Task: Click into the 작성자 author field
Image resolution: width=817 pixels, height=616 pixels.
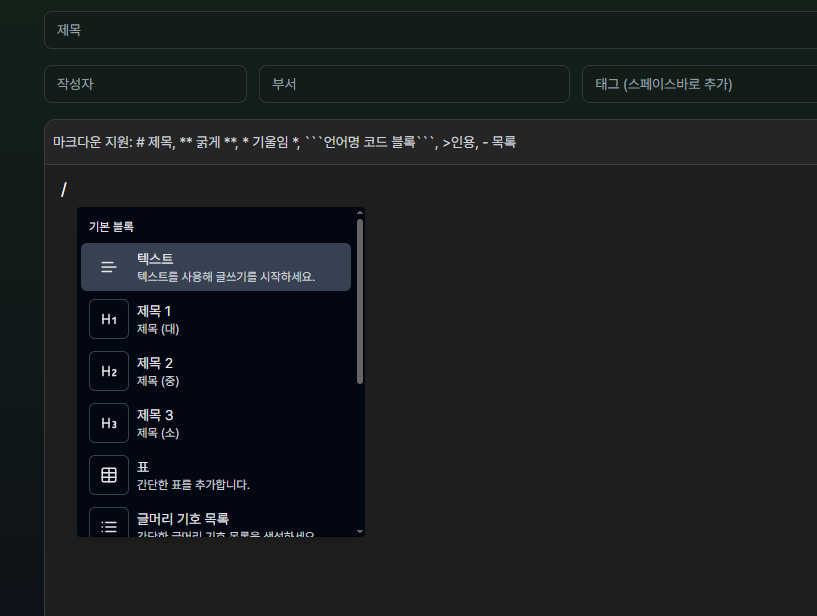Action: [x=145, y=84]
